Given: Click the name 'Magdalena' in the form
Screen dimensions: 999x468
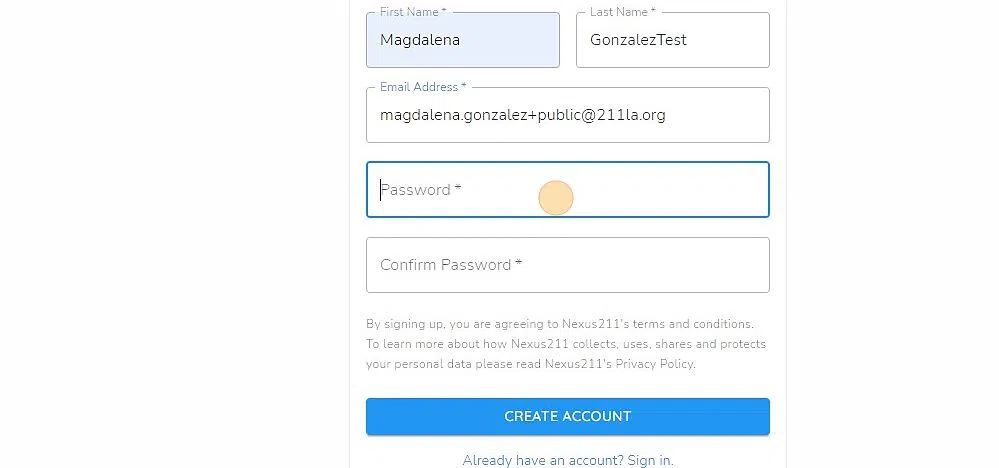Looking at the screenshot, I should [x=420, y=41].
